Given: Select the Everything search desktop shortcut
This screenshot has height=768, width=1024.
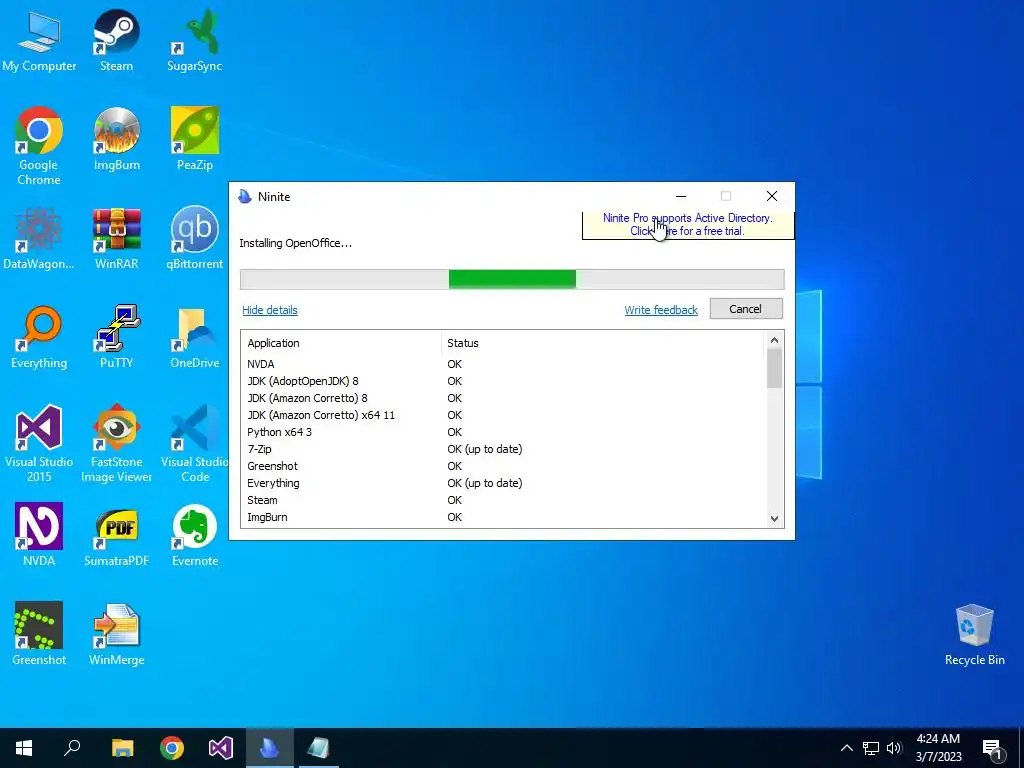Looking at the screenshot, I should pos(39,338).
